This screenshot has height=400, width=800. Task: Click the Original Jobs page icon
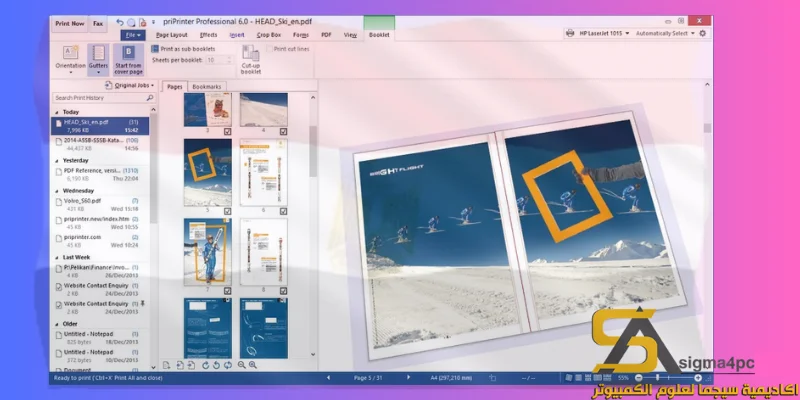pyautogui.click(x=109, y=85)
